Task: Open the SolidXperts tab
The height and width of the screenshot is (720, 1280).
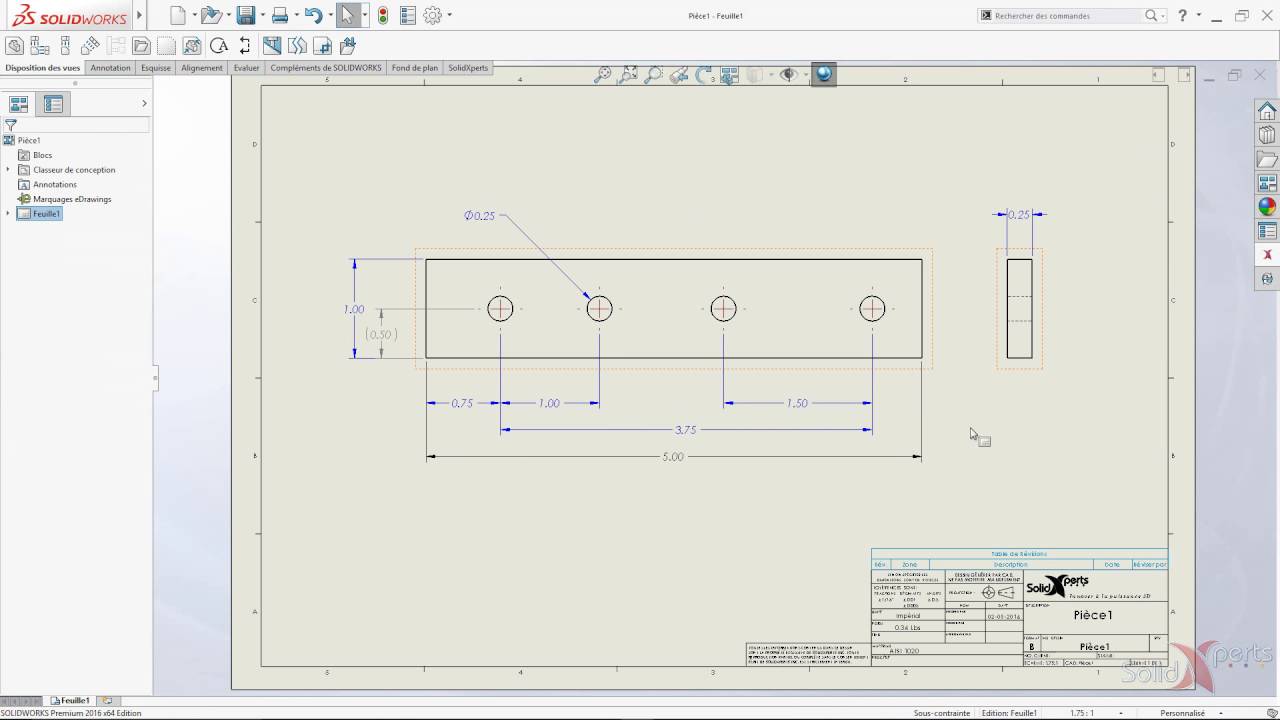Action: (x=468, y=68)
